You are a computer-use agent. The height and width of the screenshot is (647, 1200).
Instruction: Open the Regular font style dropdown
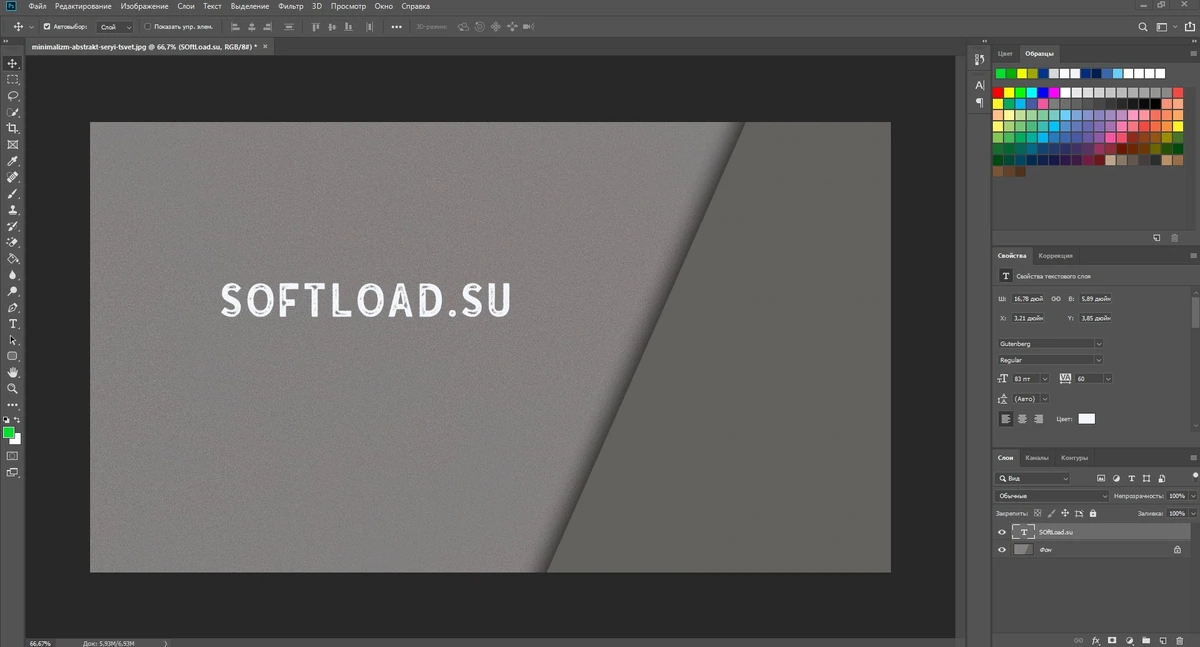click(1050, 360)
